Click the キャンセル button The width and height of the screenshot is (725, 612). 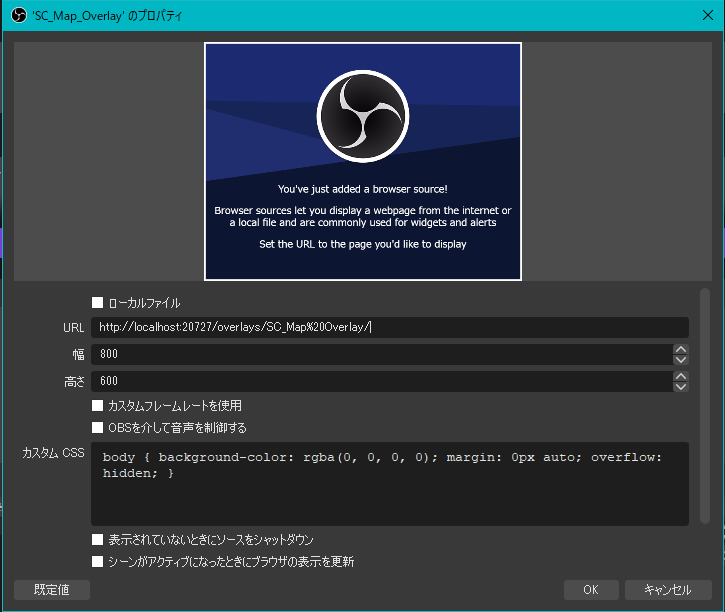[668, 590]
